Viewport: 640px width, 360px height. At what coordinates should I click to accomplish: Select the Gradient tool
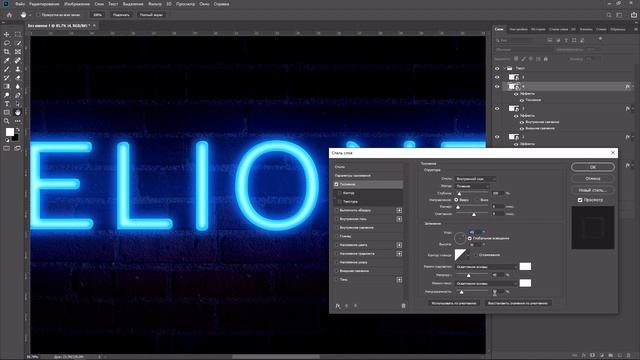pos(7,87)
